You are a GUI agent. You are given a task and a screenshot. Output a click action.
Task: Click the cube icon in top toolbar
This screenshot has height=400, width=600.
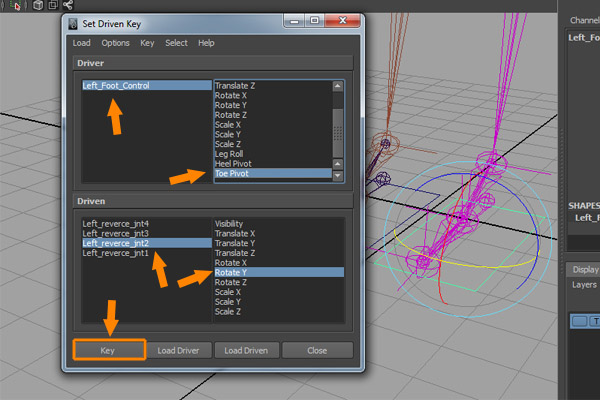coord(37,5)
